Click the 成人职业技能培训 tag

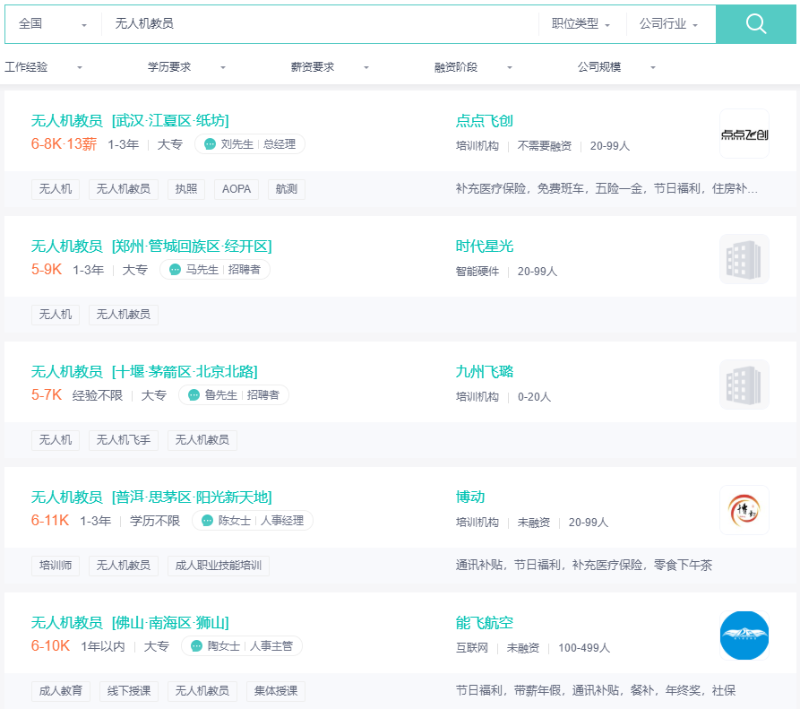point(218,565)
